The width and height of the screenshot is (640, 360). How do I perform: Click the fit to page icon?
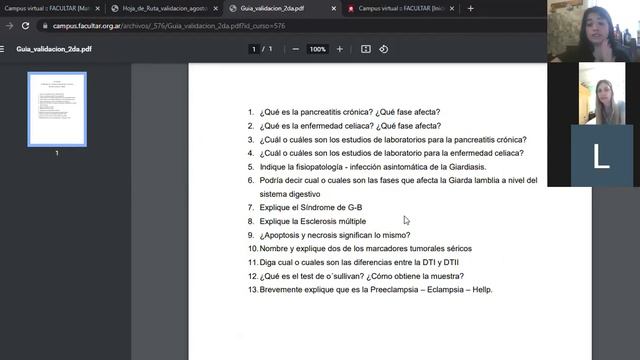[366, 49]
